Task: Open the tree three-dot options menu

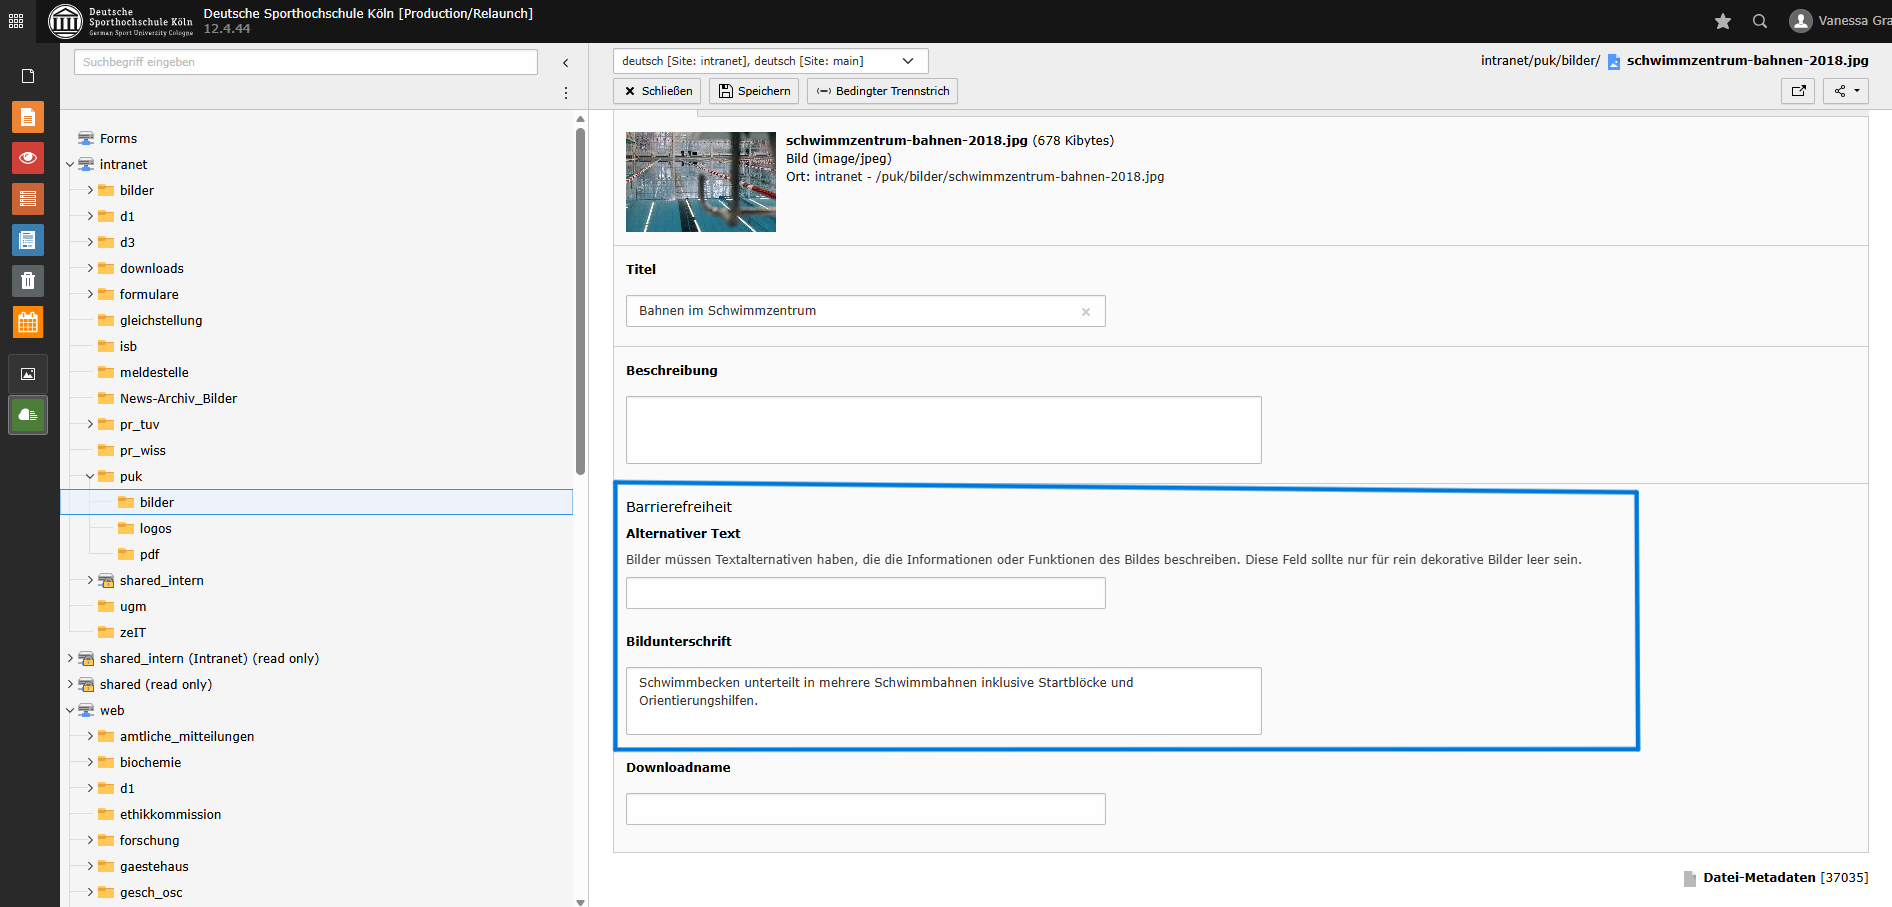Action: pyautogui.click(x=566, y=93)
